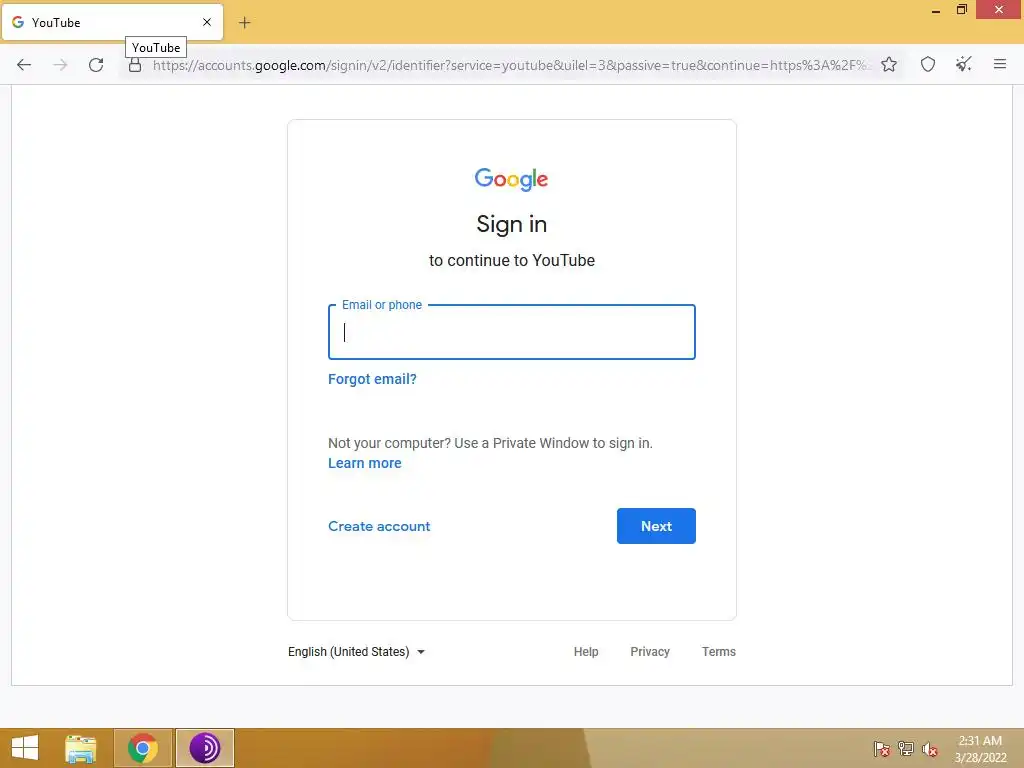Click the New Identity broom icon

coord(963,64)
